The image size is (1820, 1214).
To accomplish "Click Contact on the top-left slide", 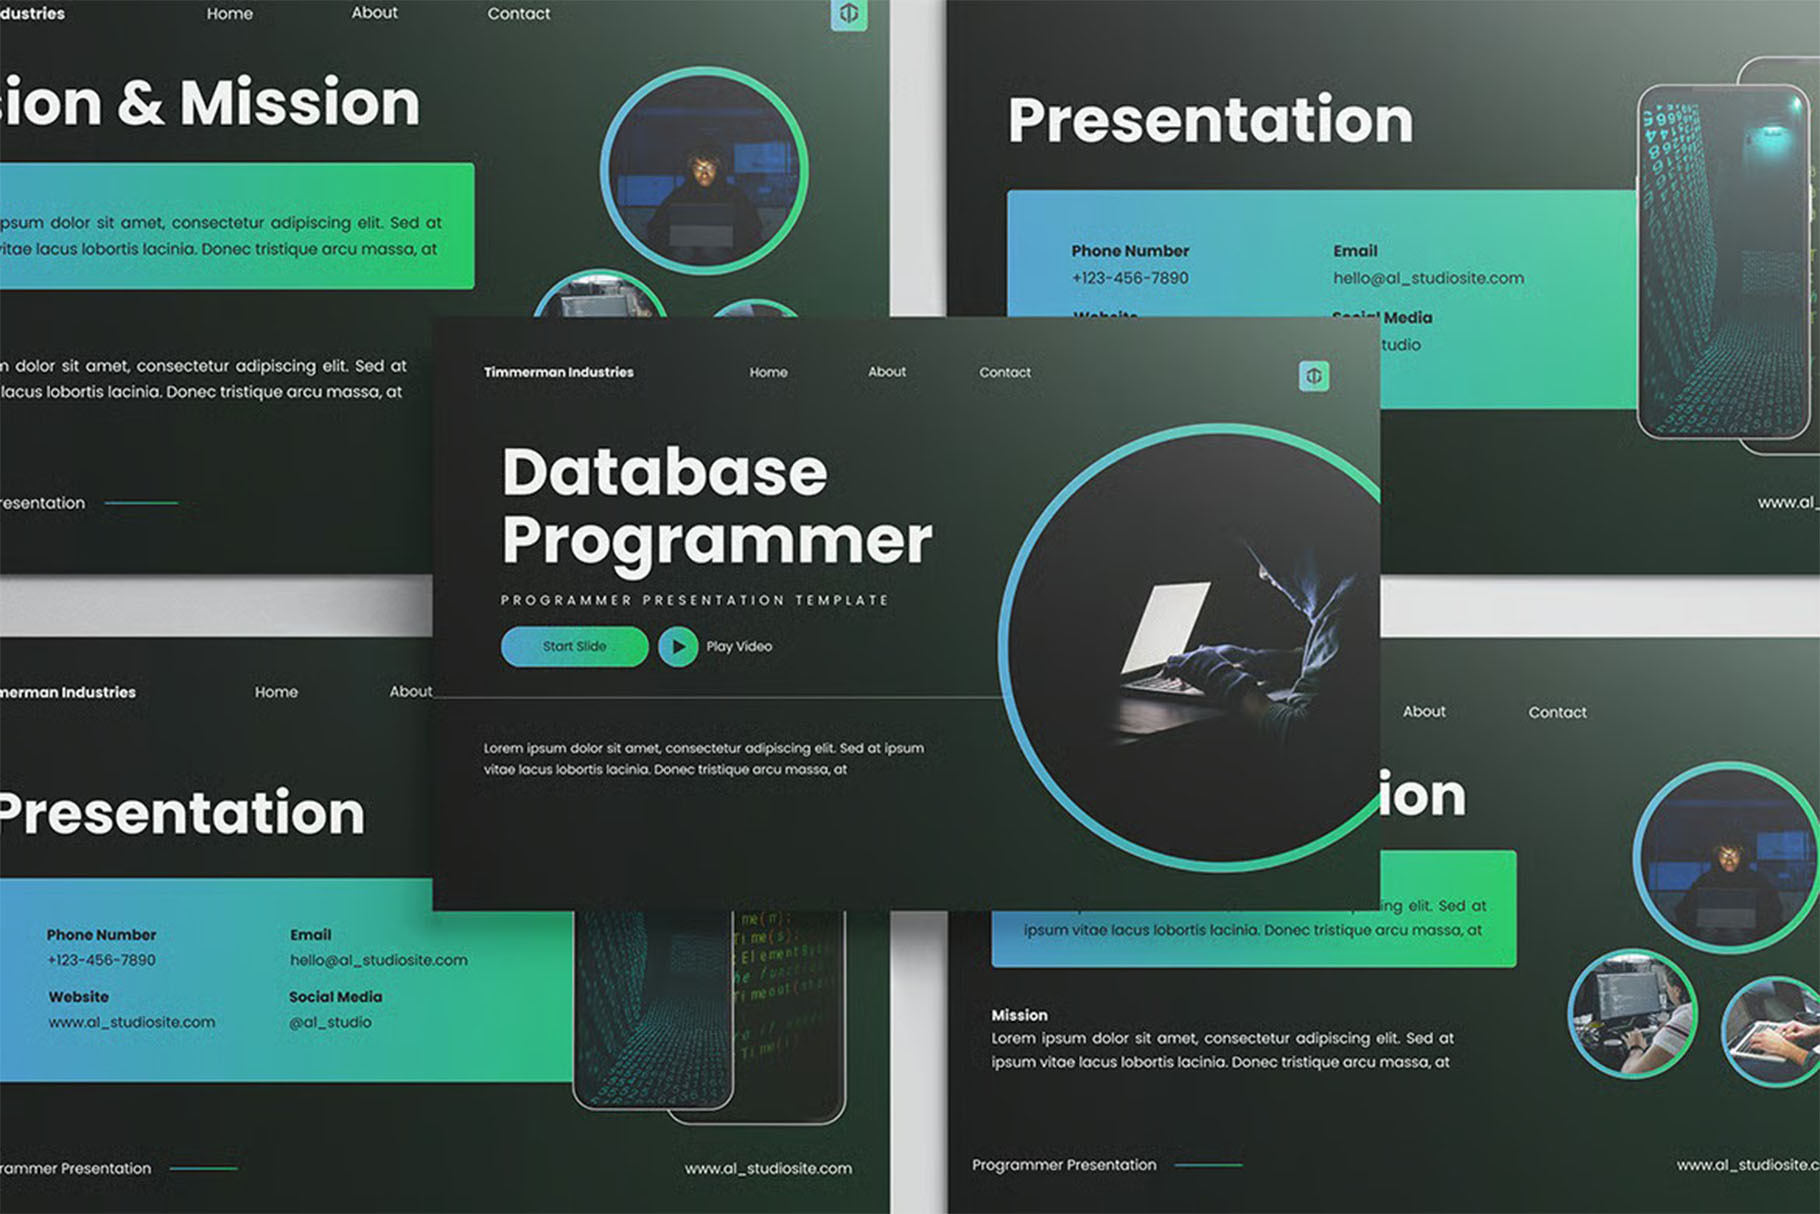I will pos(518,14).
